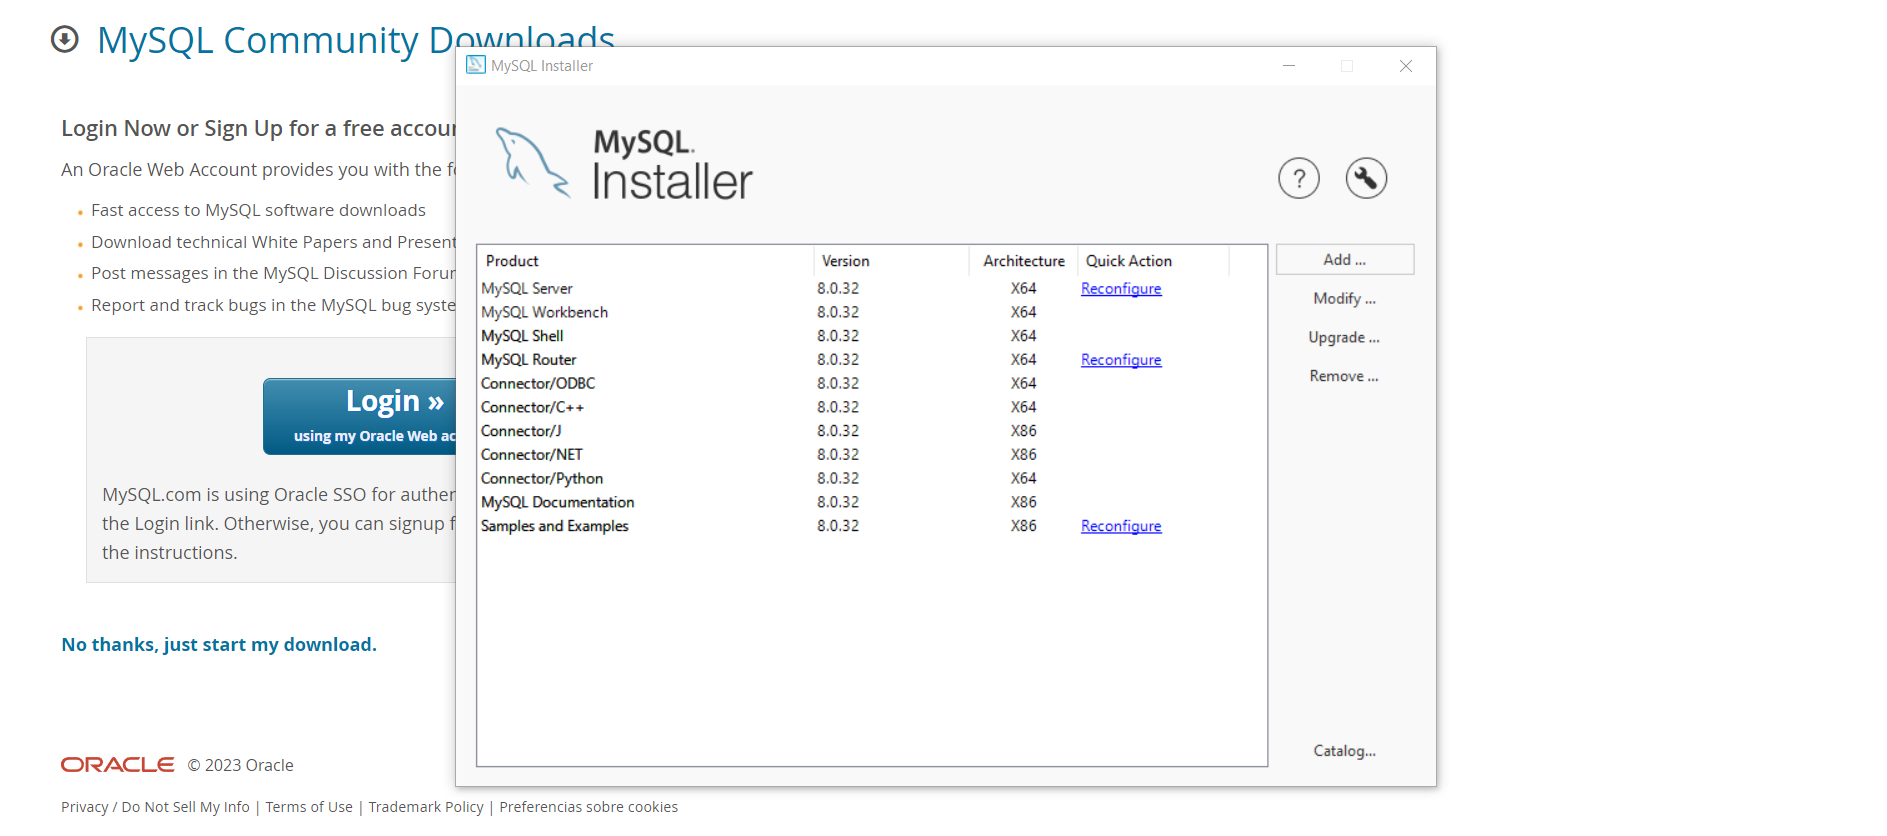The image size is (1887, 836).
Task: Minimize the MySQL Installer window
Action: click(x=1289, y=66)
